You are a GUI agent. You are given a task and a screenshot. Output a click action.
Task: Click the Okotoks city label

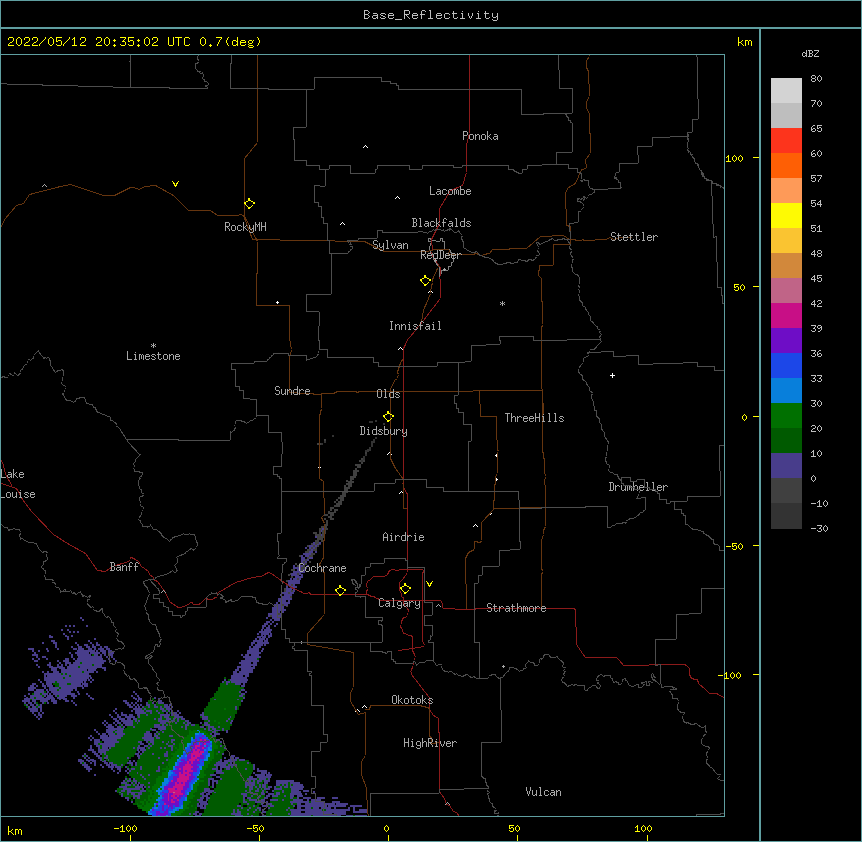click(x=412, y=700)
